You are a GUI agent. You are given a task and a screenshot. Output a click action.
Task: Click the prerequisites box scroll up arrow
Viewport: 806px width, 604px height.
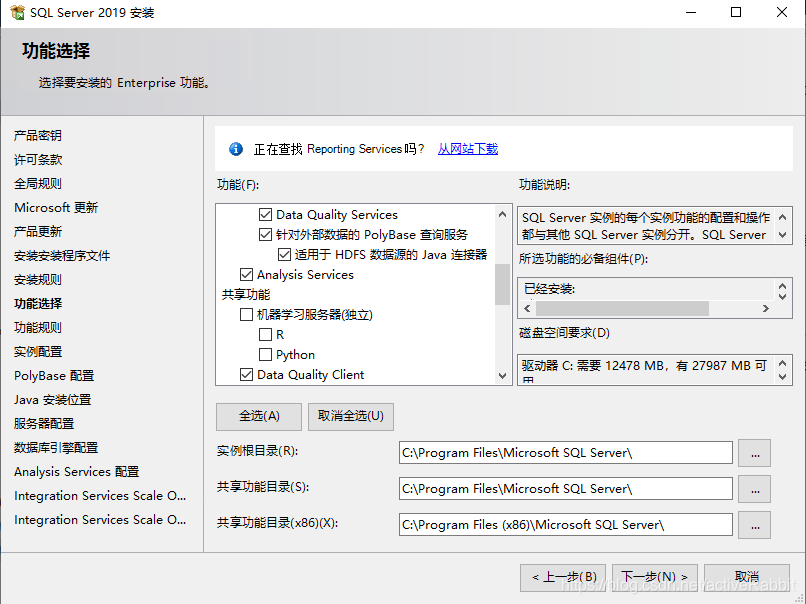[x=782, y=286]
